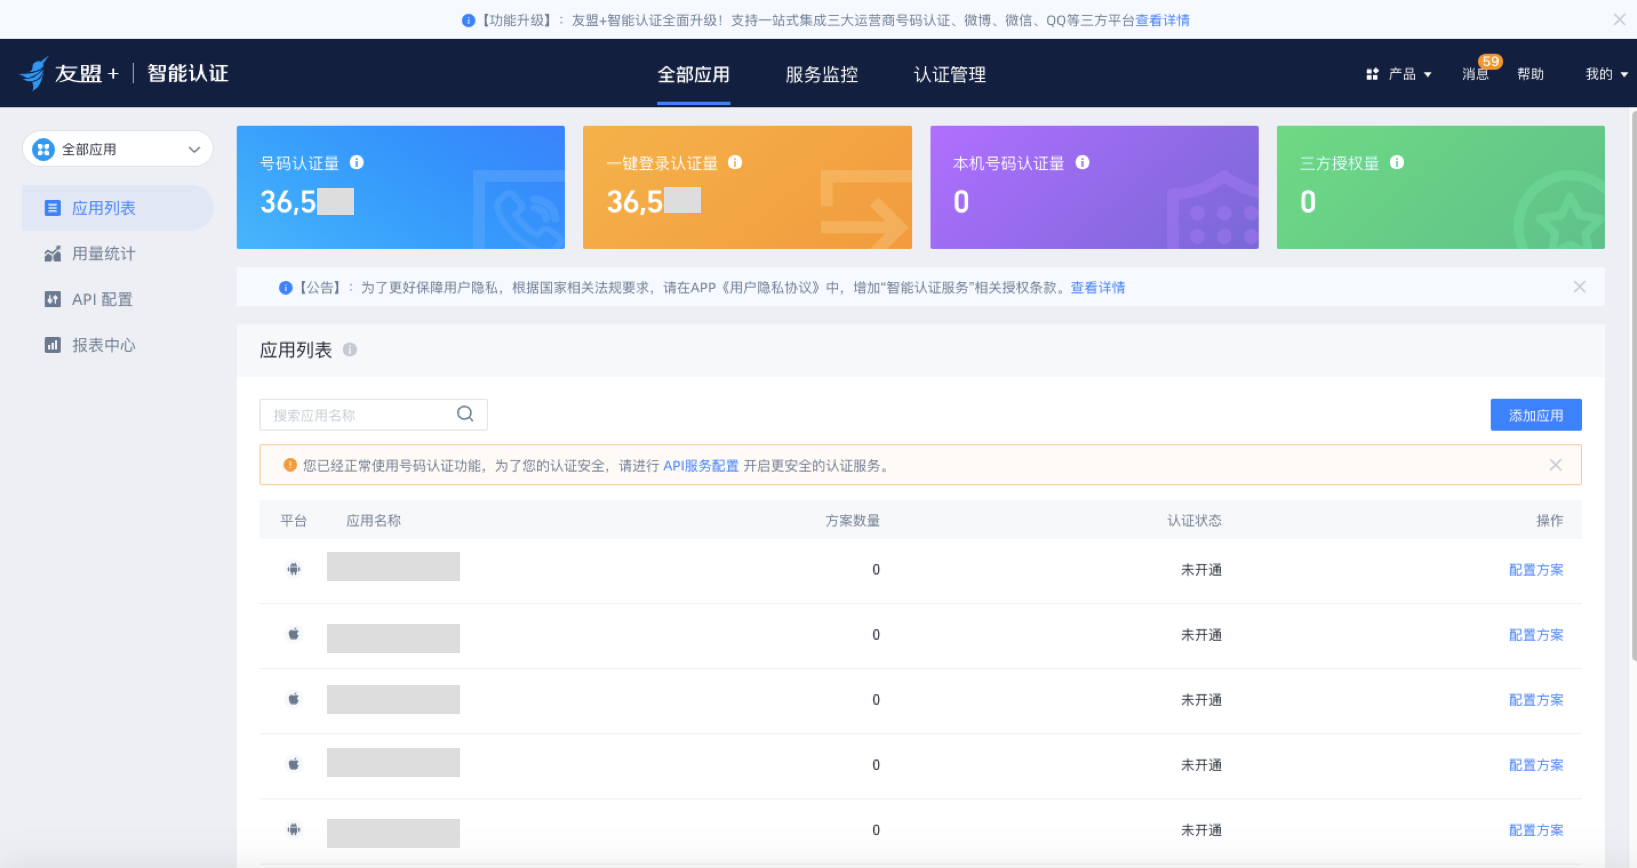Show info for 三方授权量 card

click(x=1397, y=162)
